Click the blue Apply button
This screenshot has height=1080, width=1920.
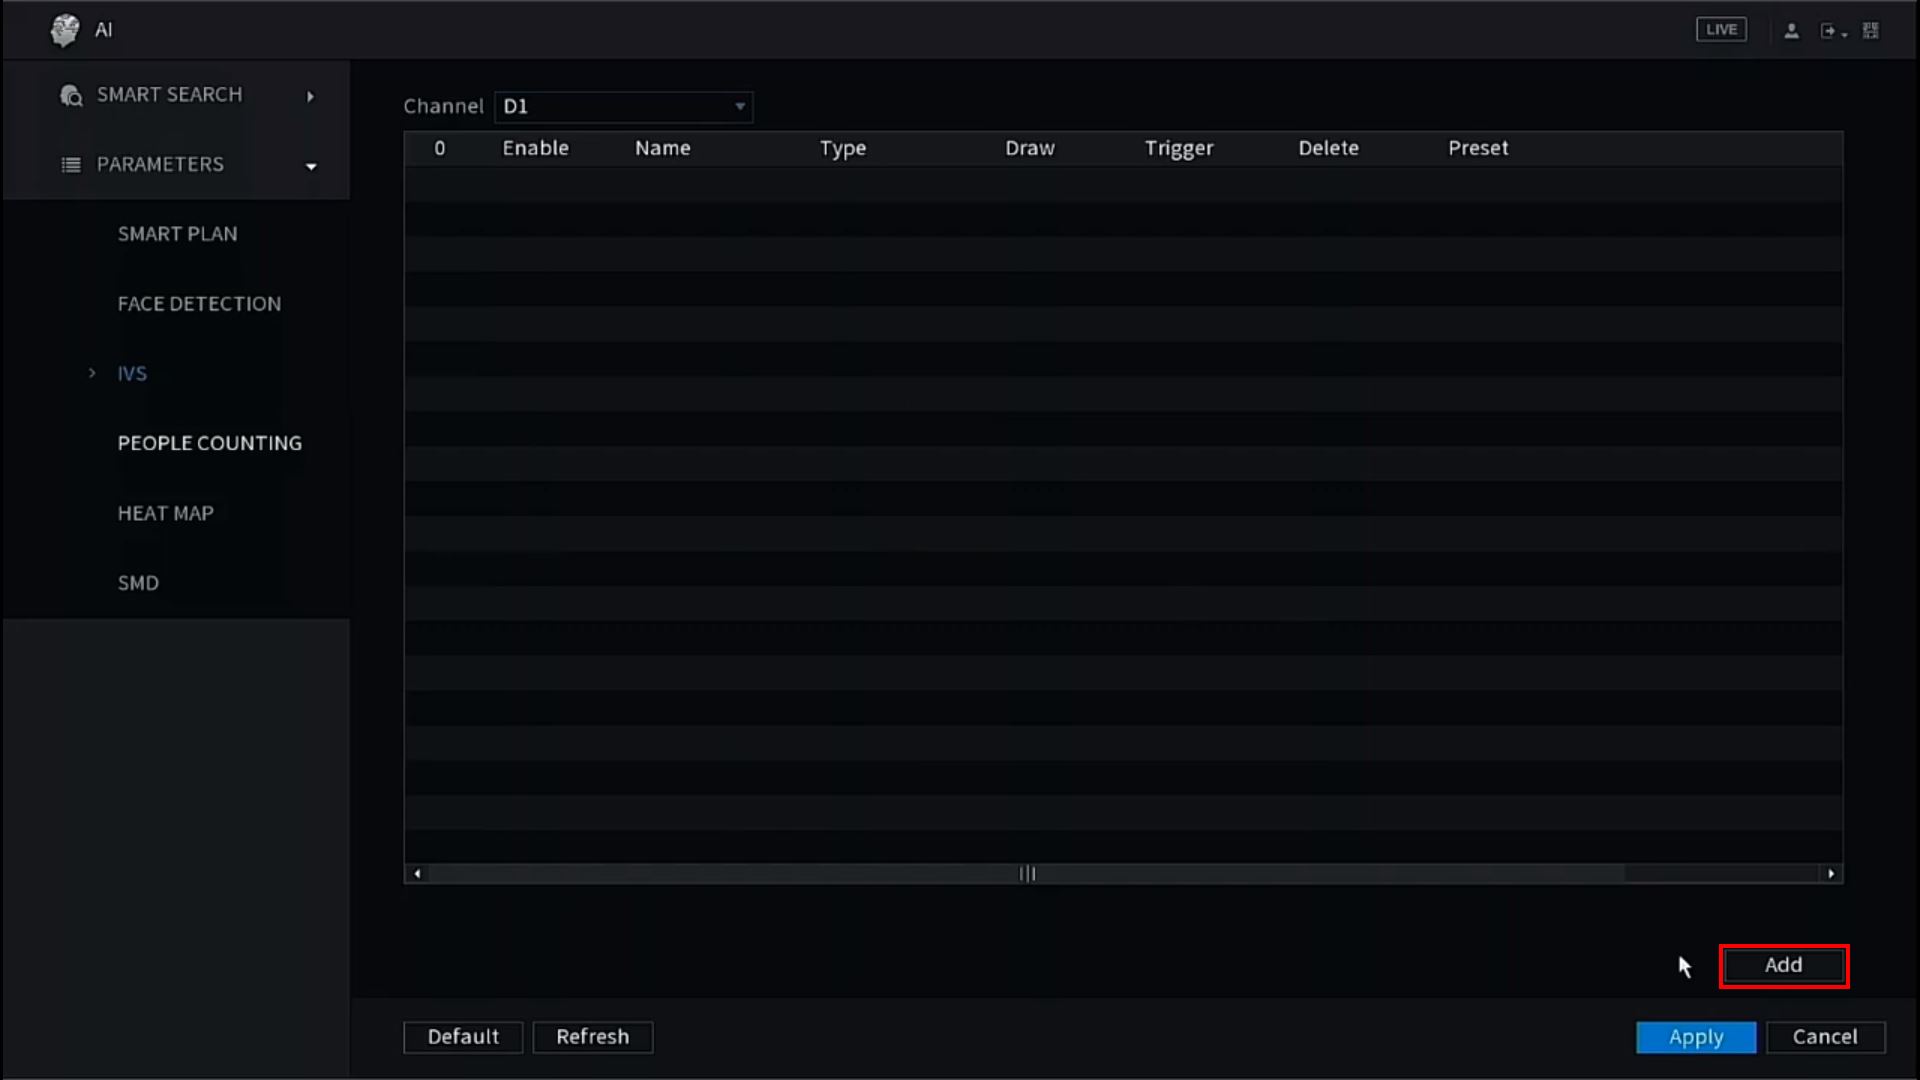[x=1695, y=1037]
